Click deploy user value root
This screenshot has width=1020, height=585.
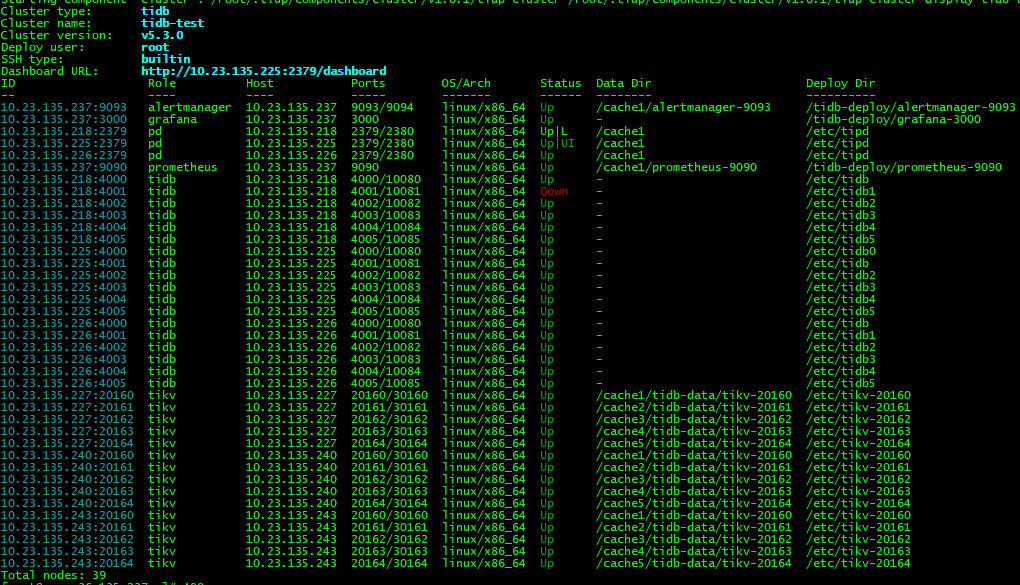point(155,47)
